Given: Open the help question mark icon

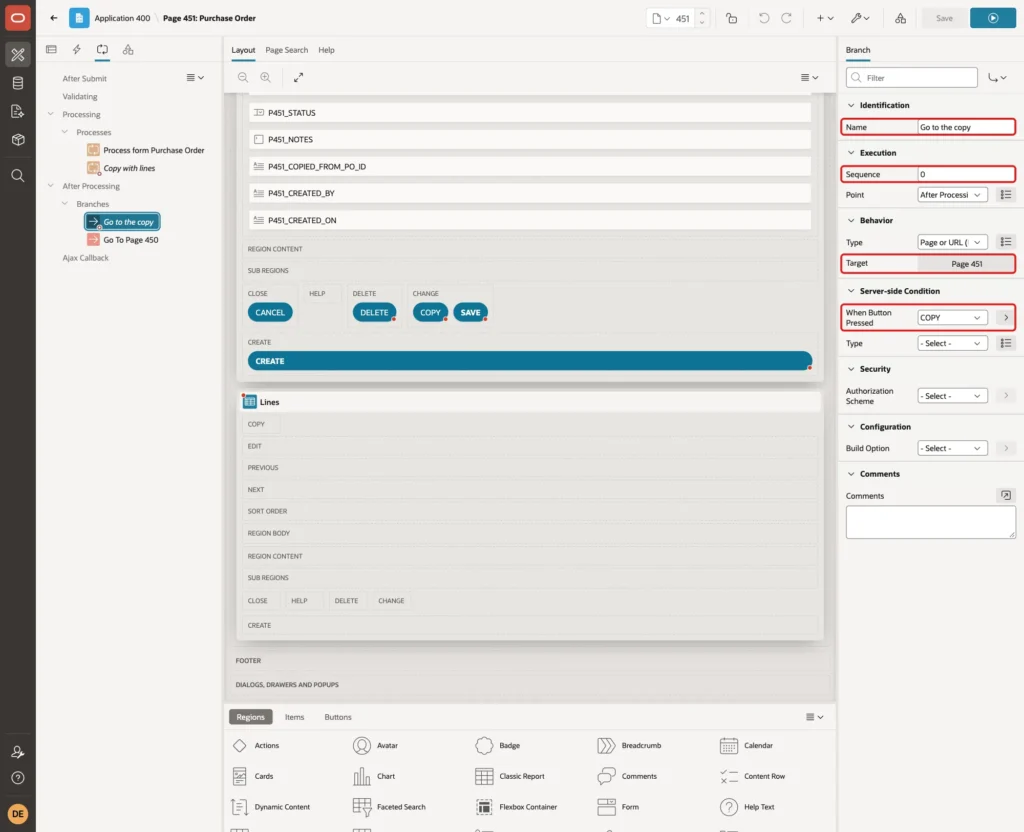Looking at the screenshot, I should click(x=18, y=778).
